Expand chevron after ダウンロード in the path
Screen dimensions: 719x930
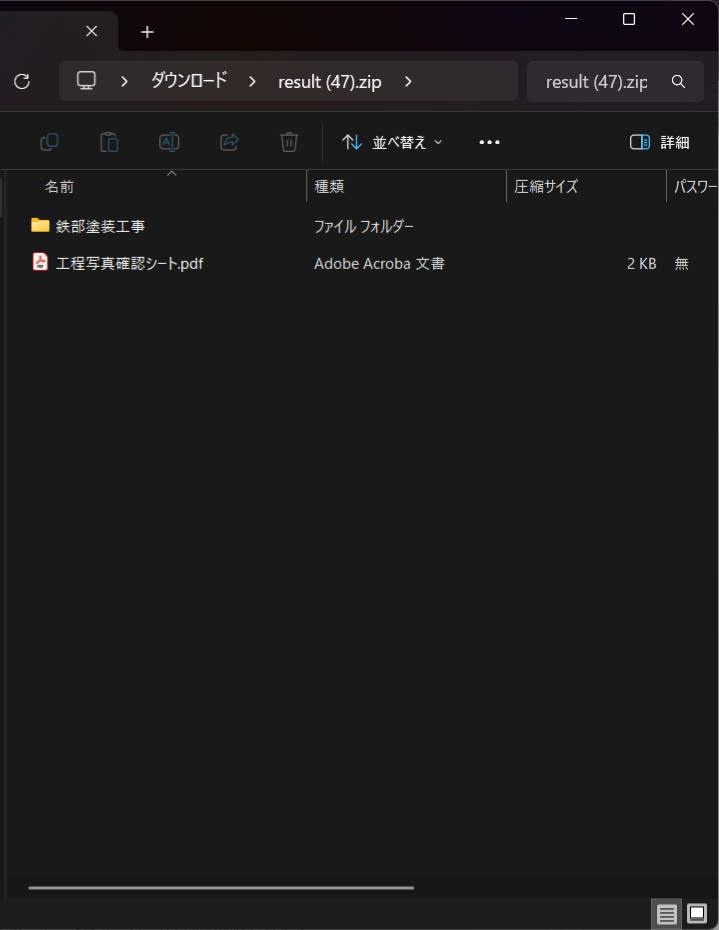(x=252, y=81)
